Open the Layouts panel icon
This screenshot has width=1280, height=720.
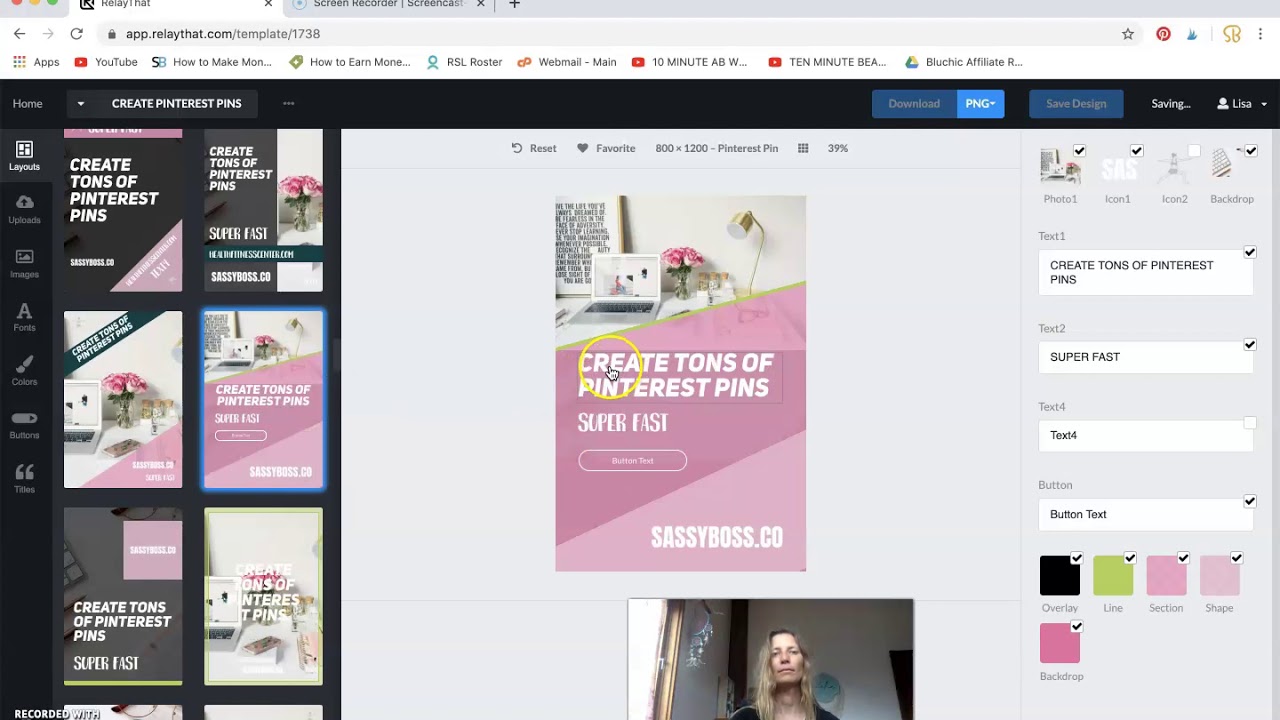click(x=24, y=156)
